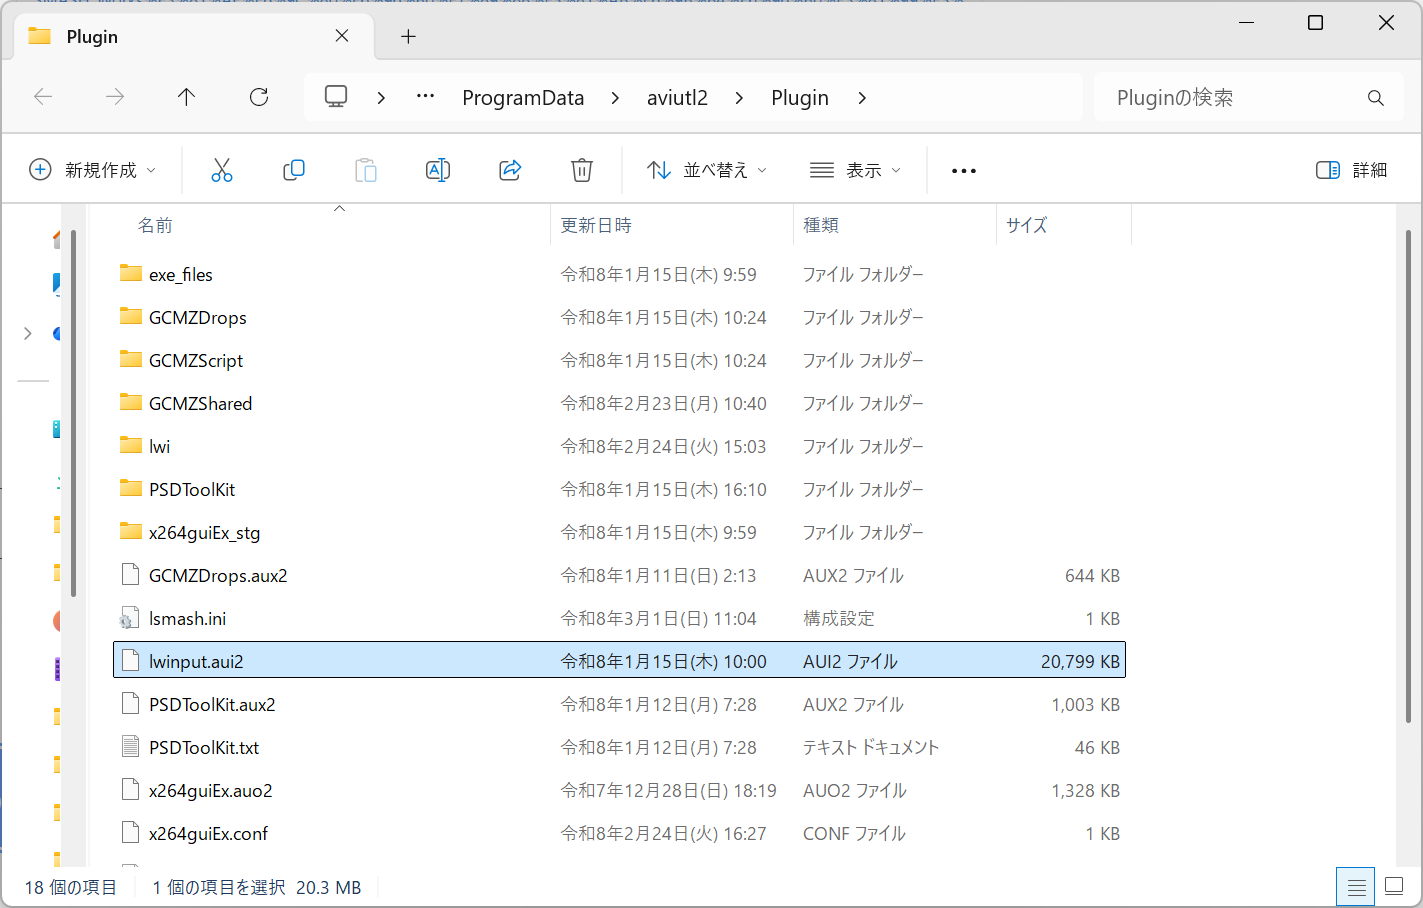The height and width of the screenshot is (908, 1423).
Task: Open the 新規作成 dropdown menu
Action: (x=93, y=171)
